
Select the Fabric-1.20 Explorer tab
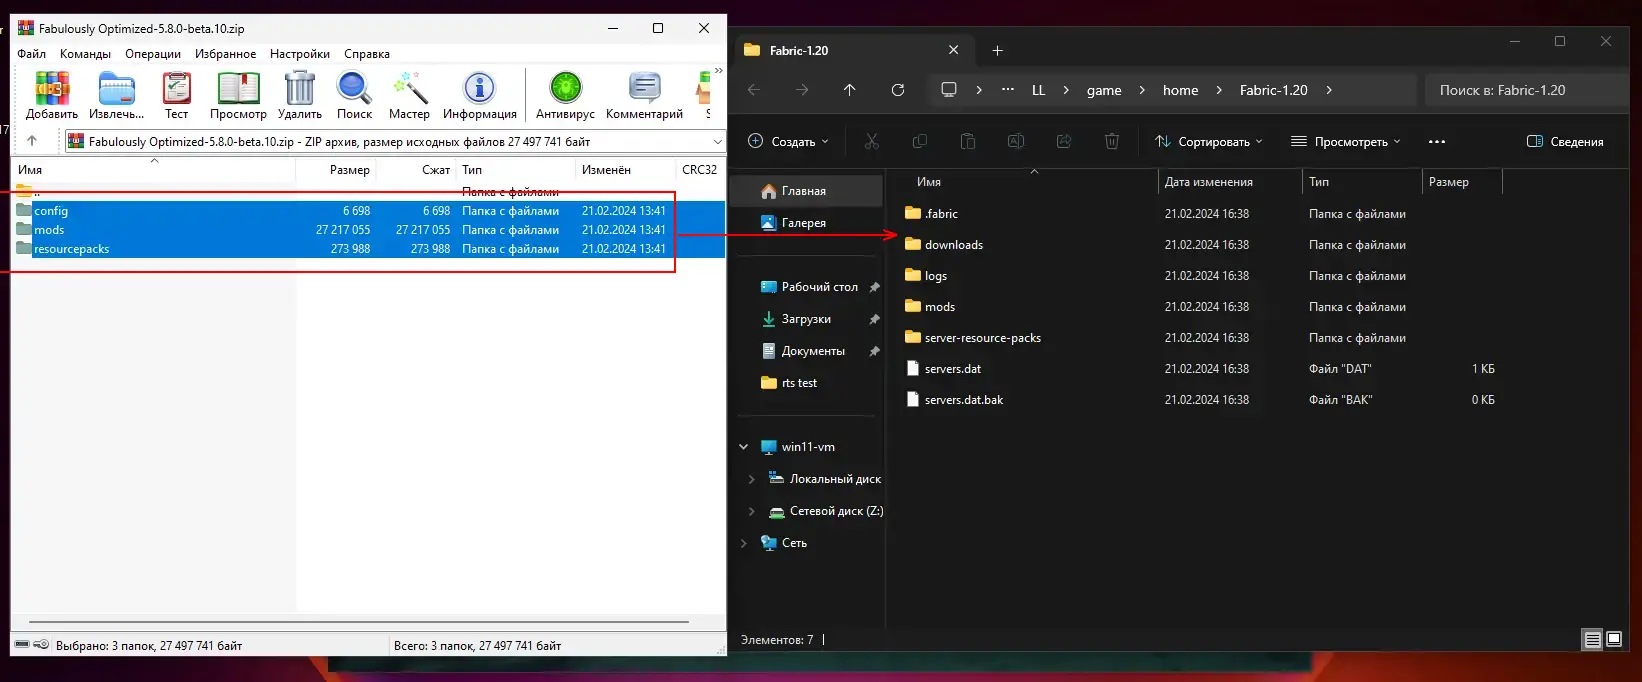pos(853,50)
